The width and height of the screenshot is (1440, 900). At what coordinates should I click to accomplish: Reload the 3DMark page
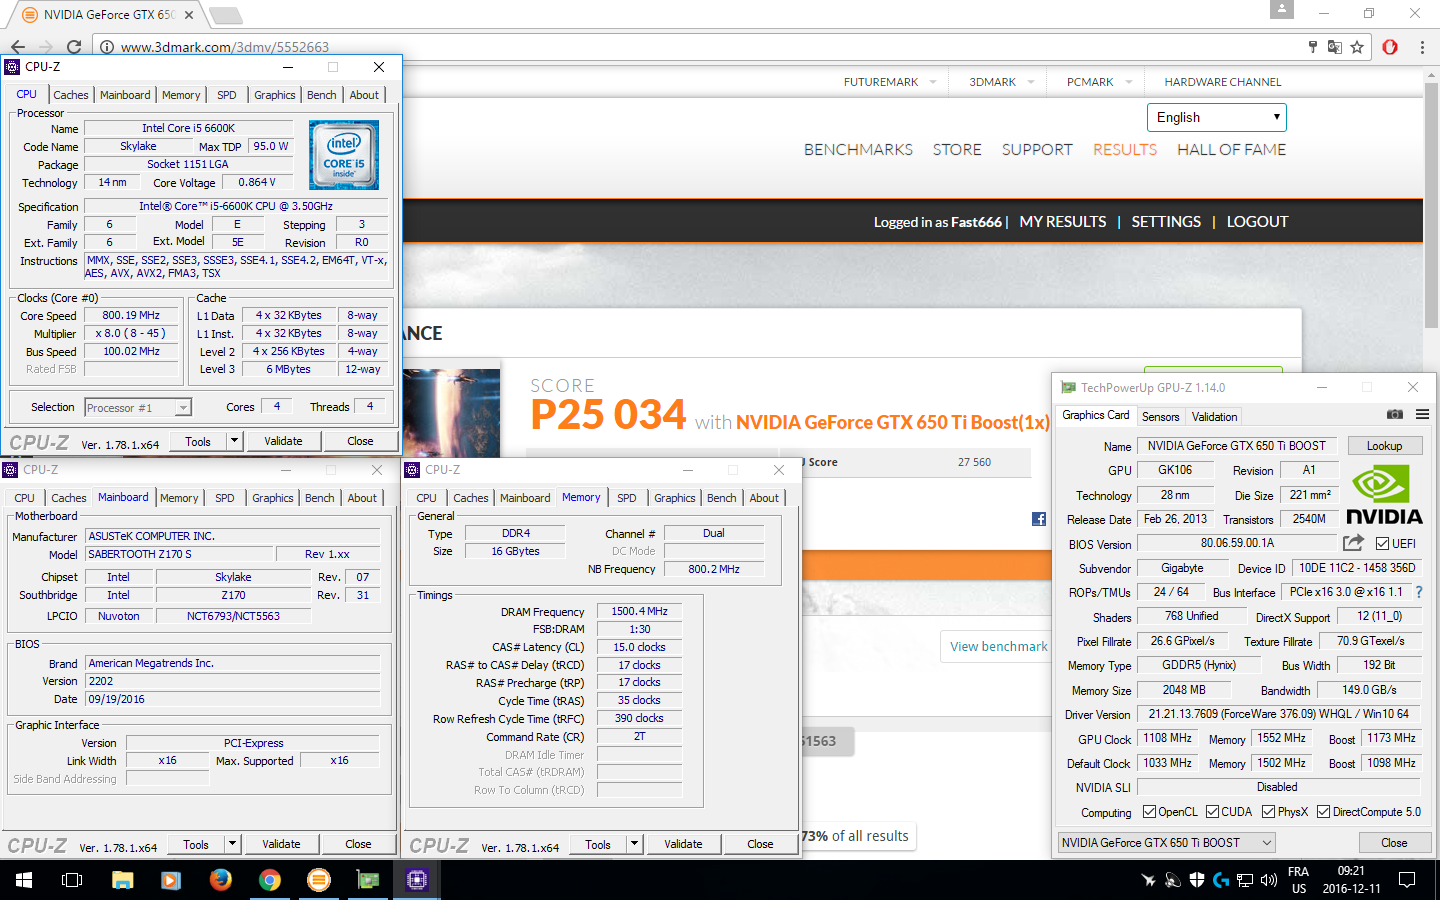point(74,47)
